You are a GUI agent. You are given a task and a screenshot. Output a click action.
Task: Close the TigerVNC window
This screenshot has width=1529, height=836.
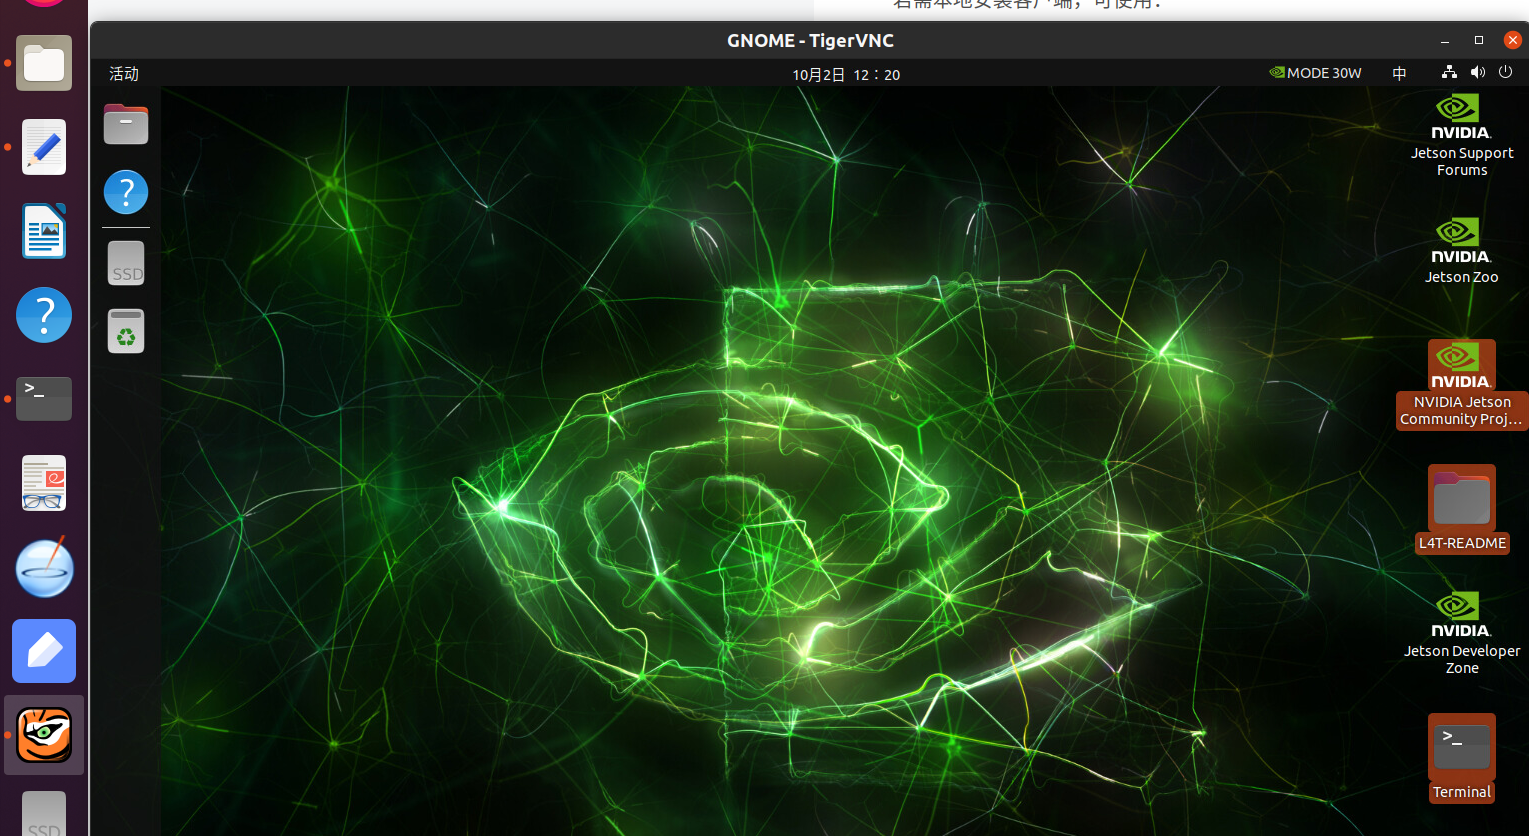(1513, 40)
